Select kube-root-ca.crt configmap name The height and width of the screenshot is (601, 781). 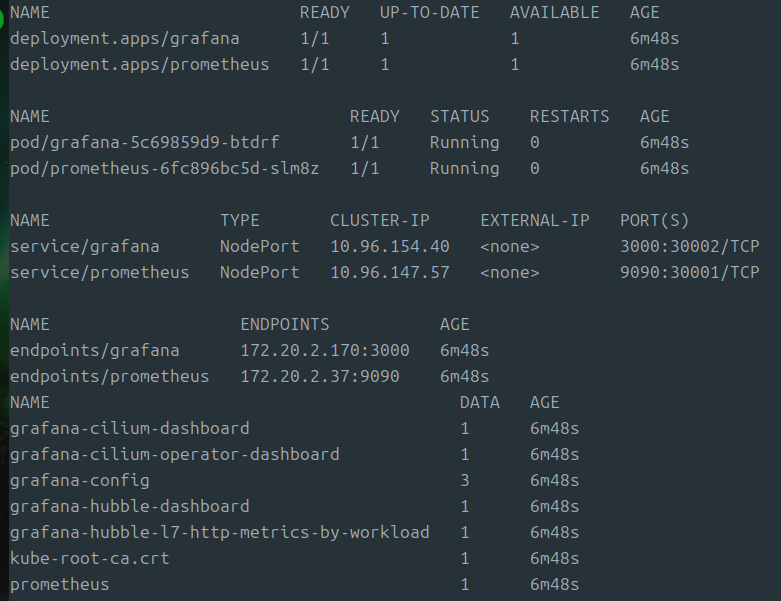pyautogui.click(x=90, y=559)
